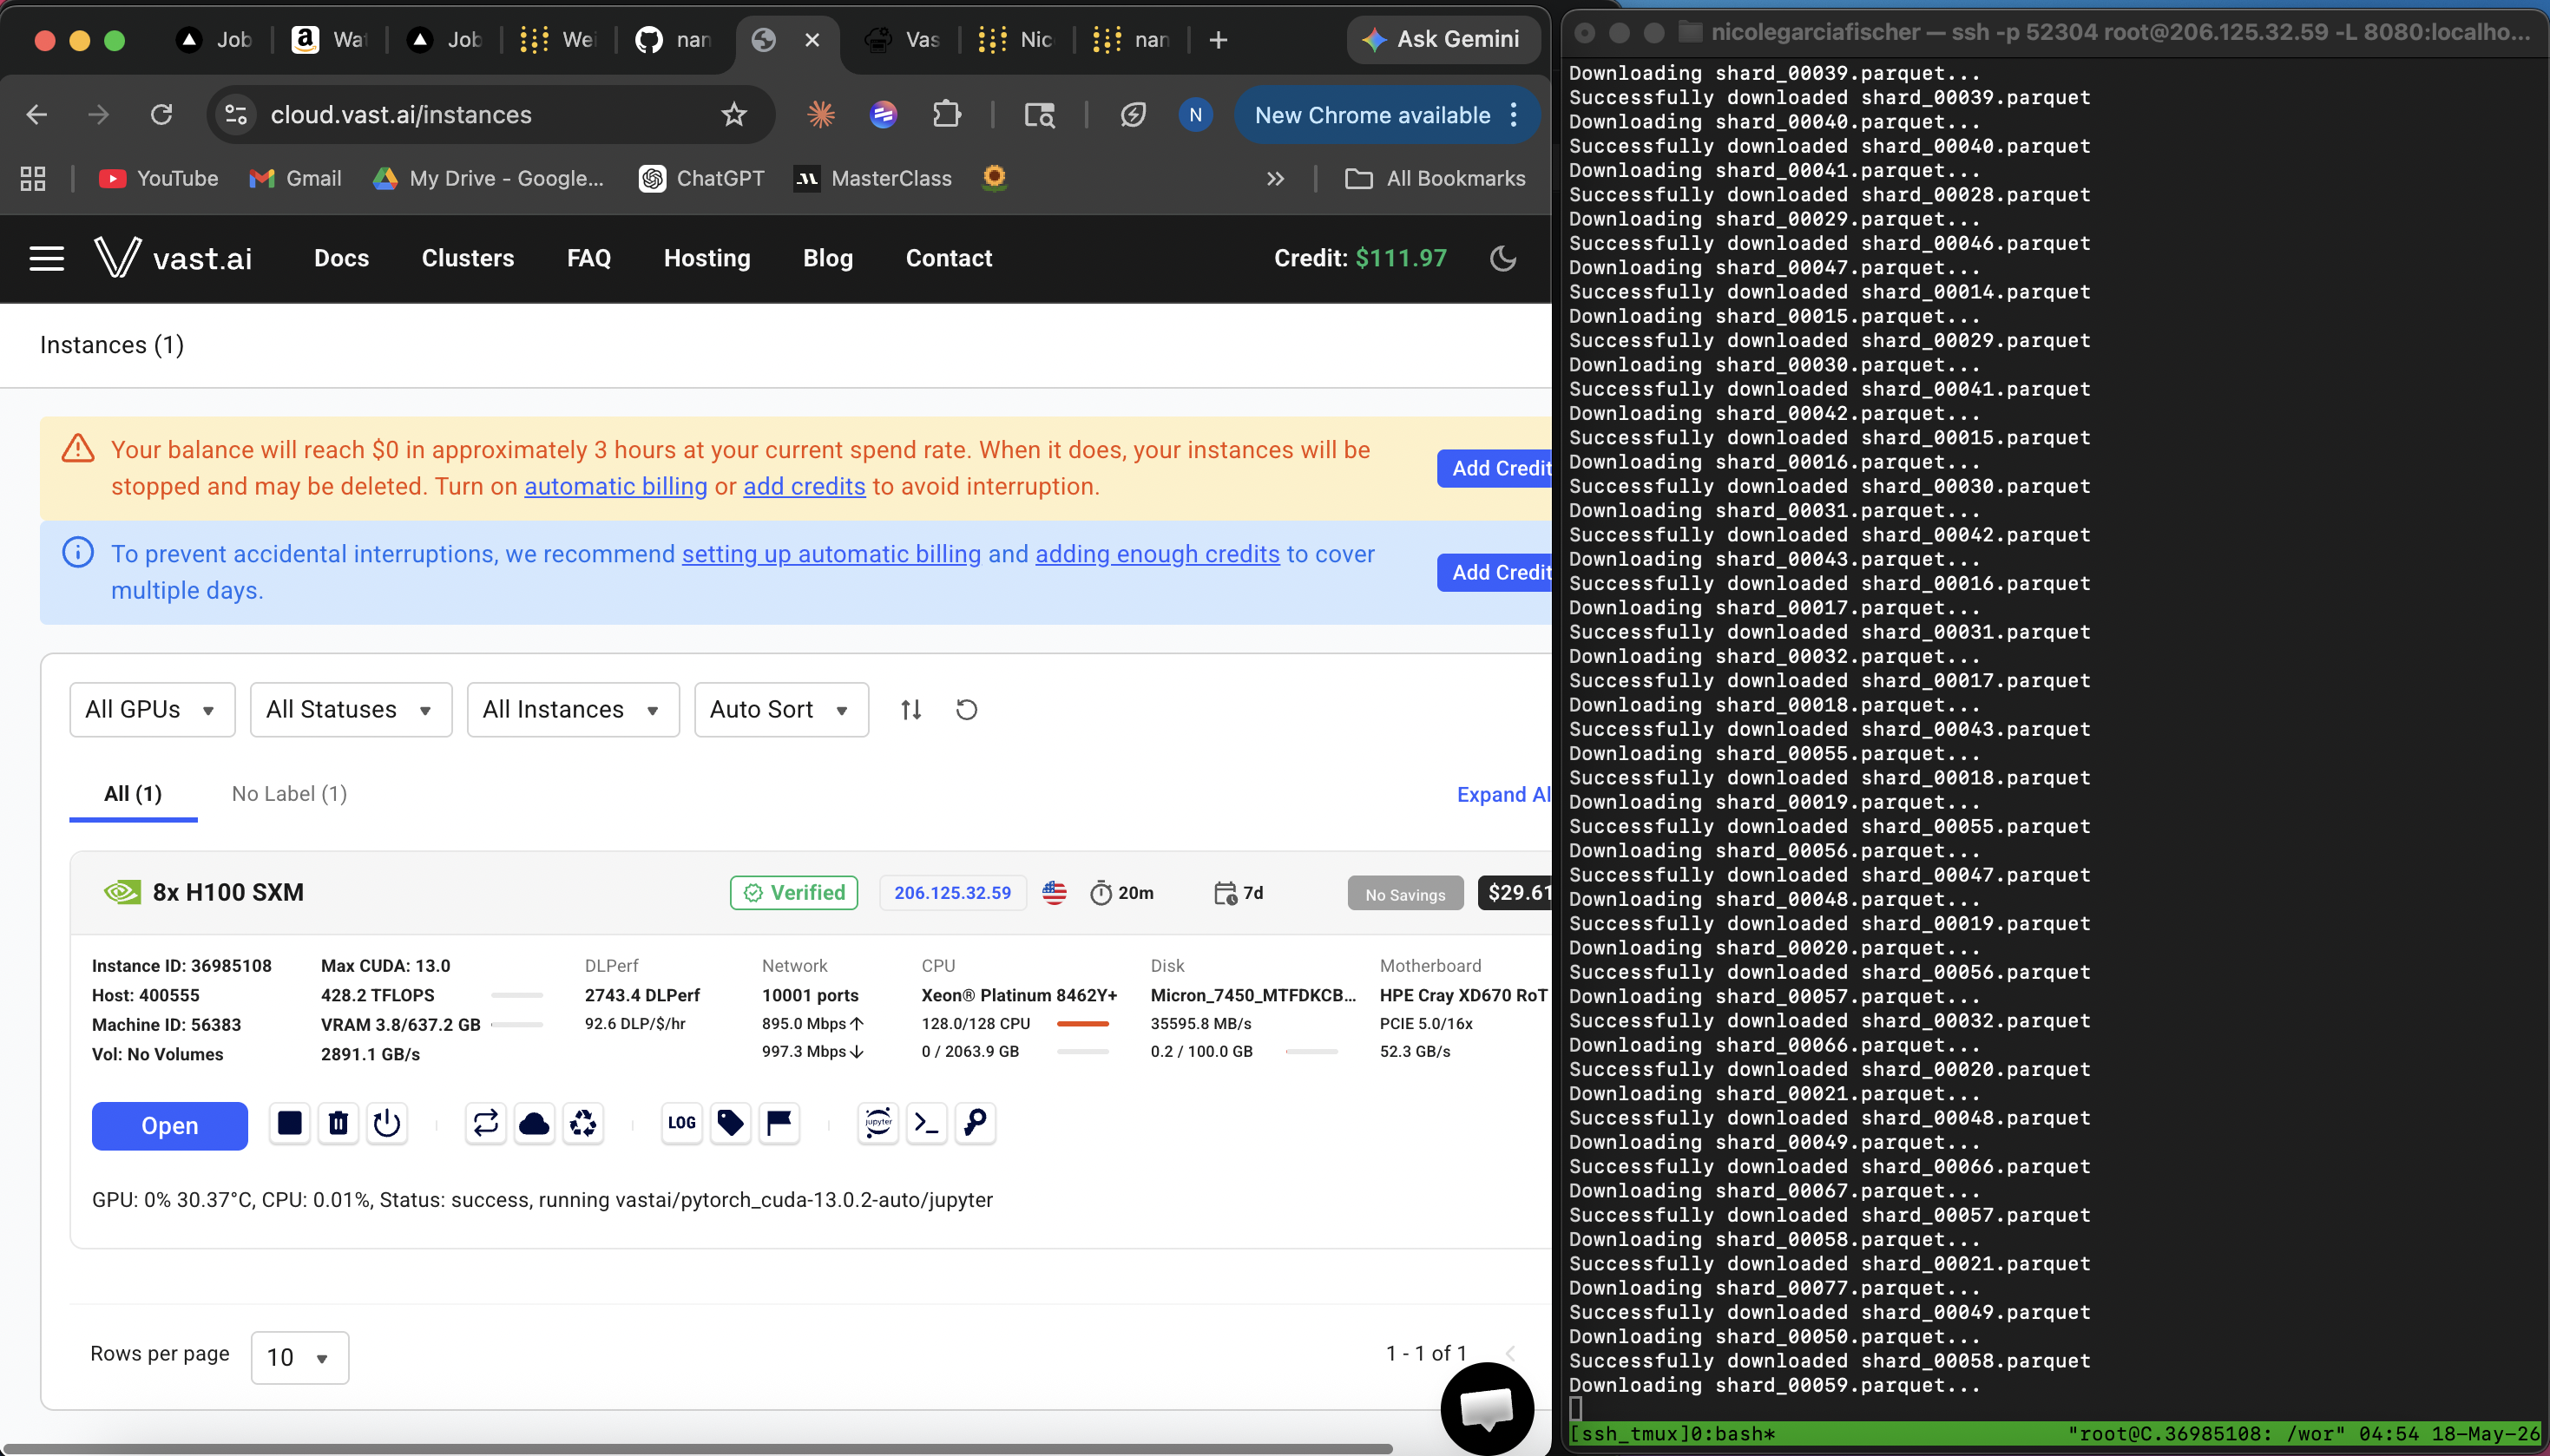Viewport: 2550px width, 1456px height.
Task: Open the terminal prompt icon for instance
Action: [927, 1123]
